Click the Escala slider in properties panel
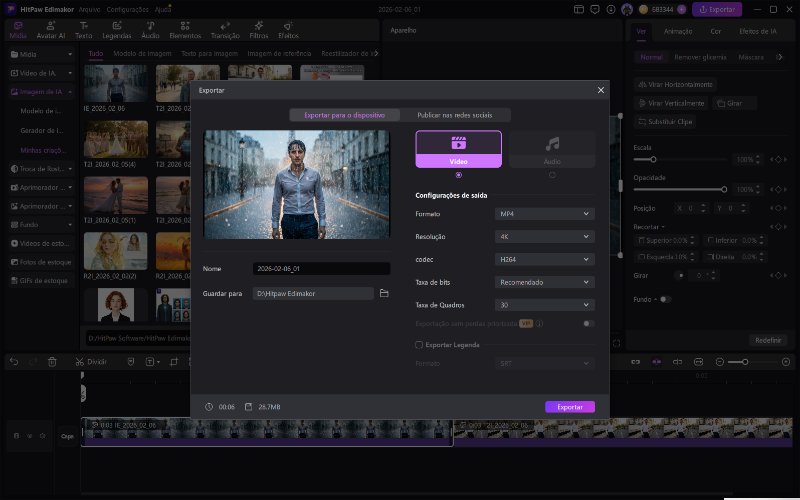This screenshot has height=500, width=800. [x=680, y=159]
